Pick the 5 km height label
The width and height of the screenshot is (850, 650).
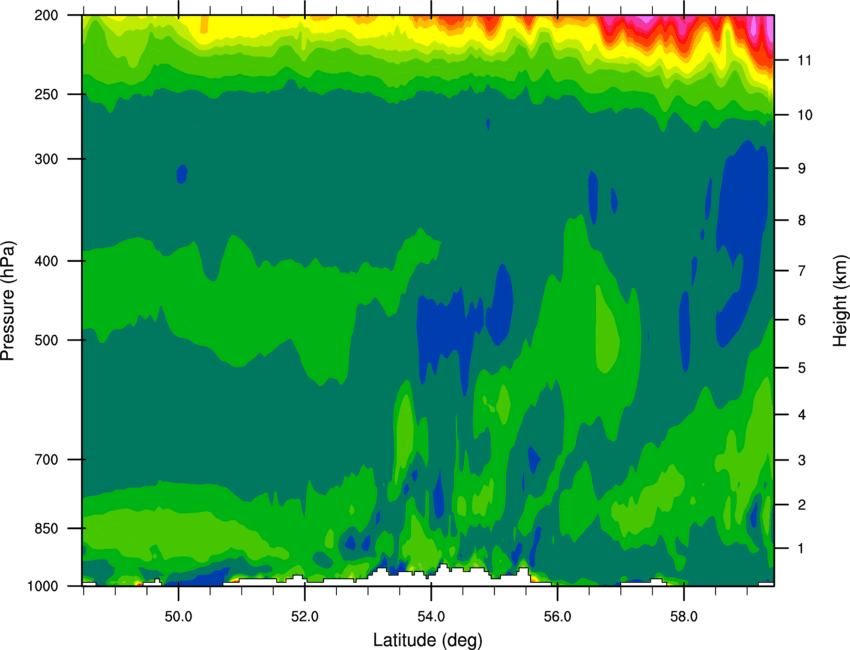(x=802, y=368)
